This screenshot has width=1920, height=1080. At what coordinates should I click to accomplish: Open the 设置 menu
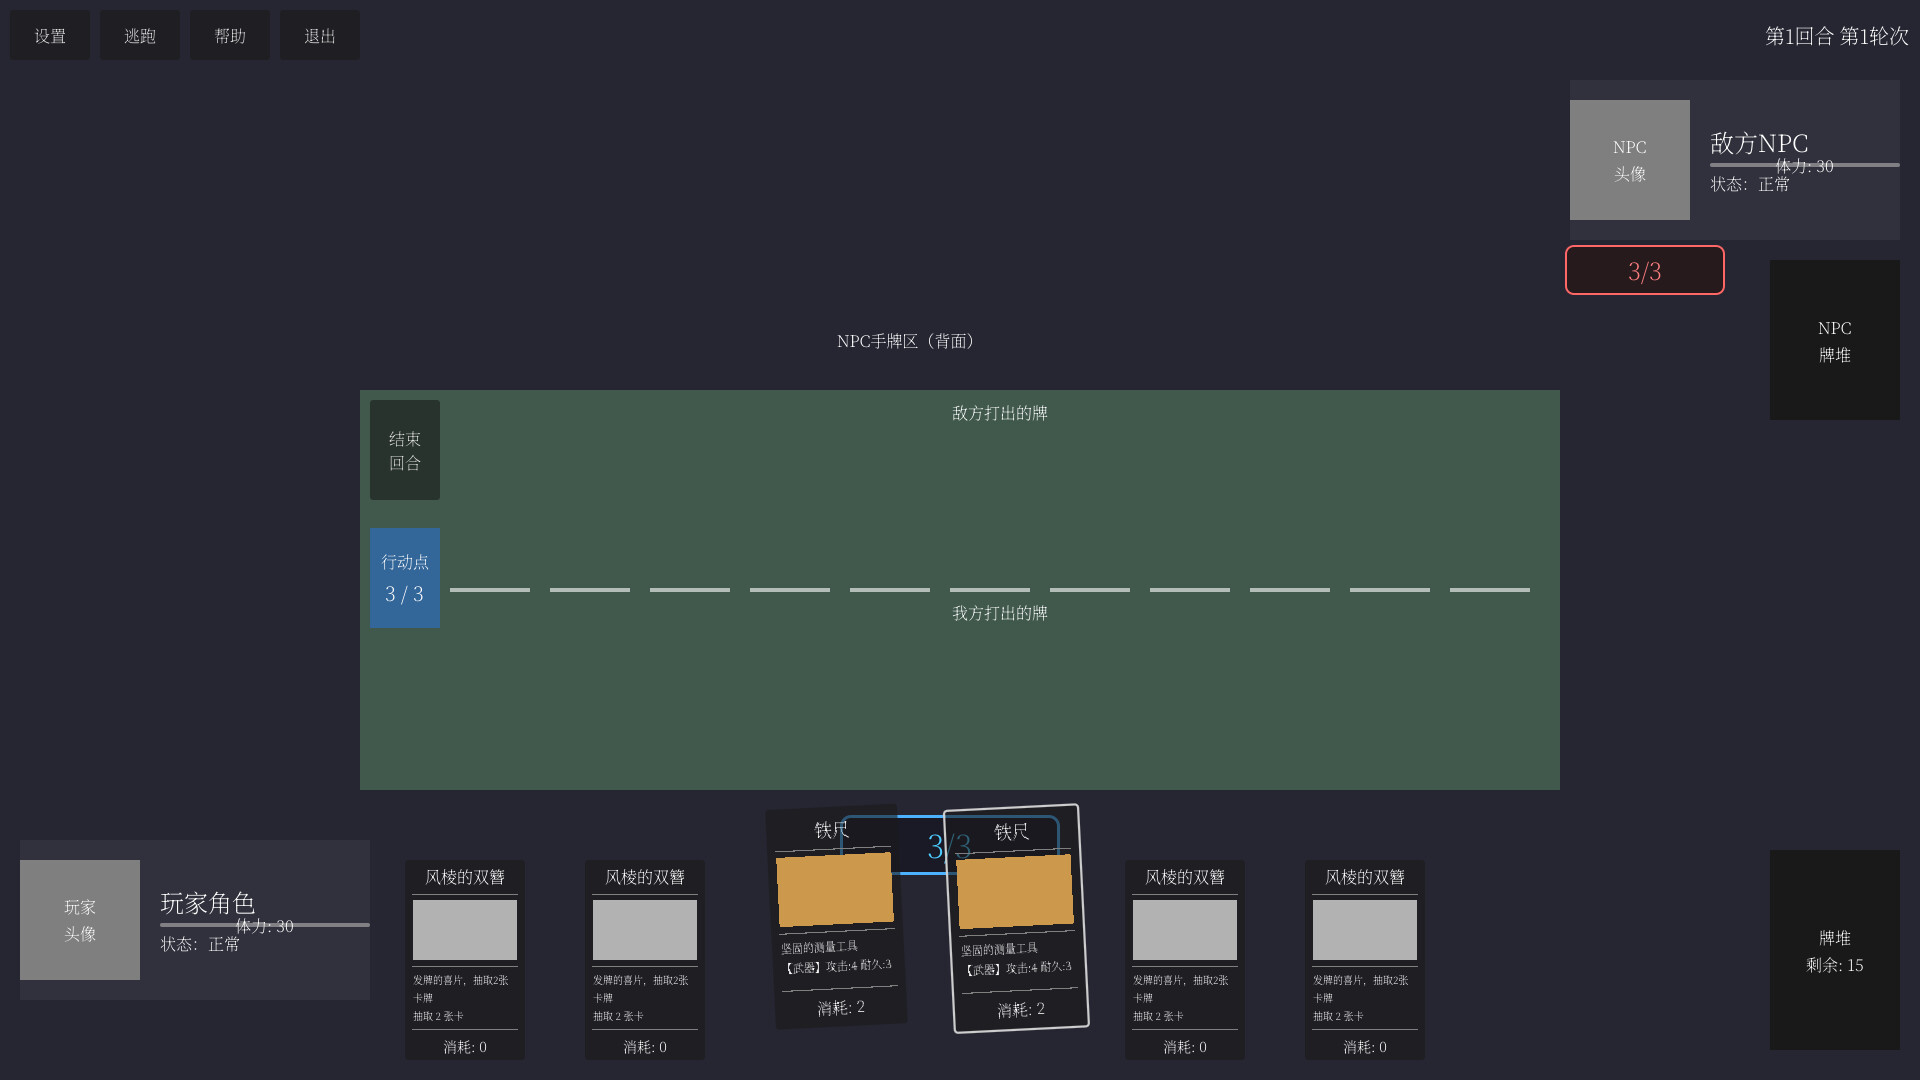pos(49,34)
